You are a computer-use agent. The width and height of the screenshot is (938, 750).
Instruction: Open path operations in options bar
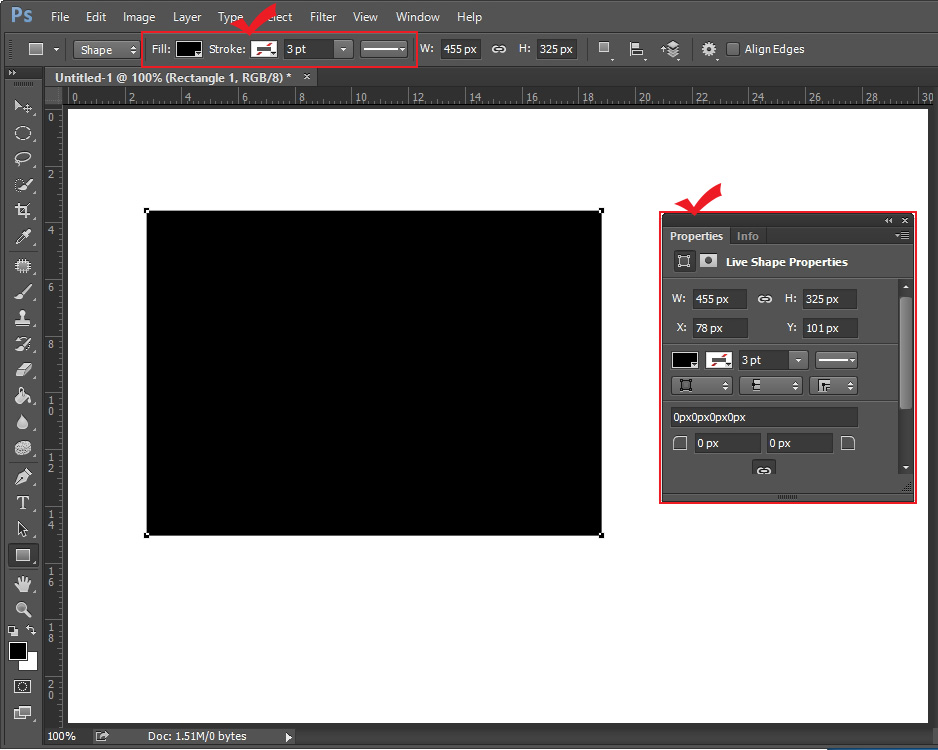pos(605,49)
